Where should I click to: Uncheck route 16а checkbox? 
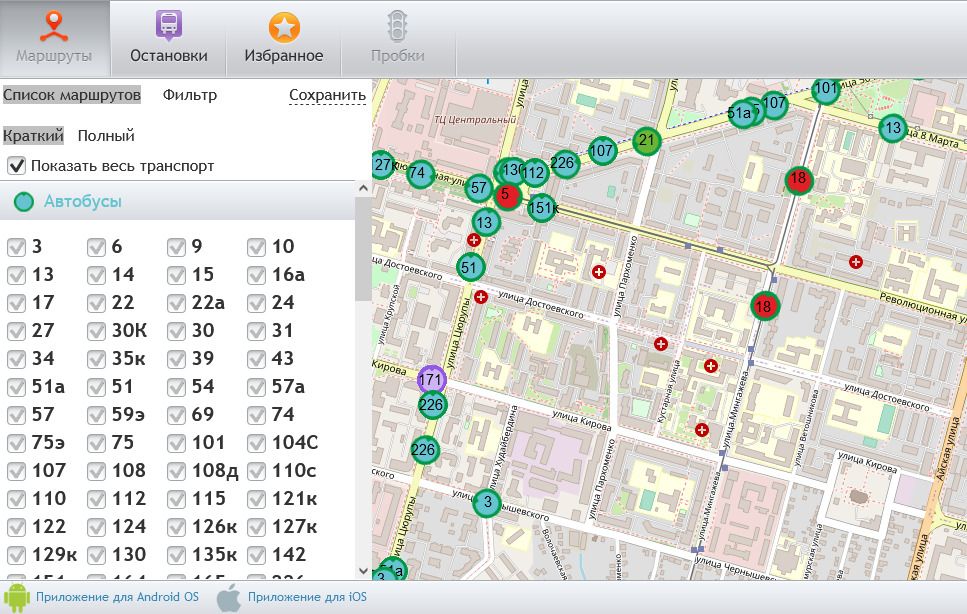tap(256, 275)
